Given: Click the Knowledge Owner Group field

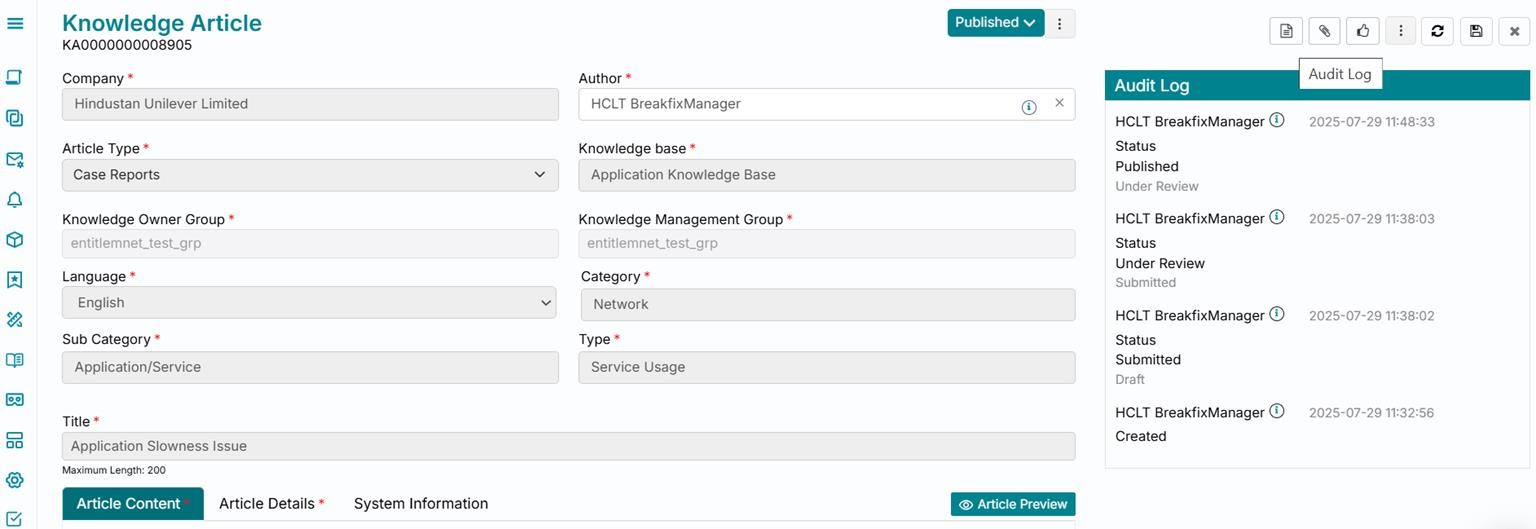Looking at the screenshot, I should 310,244.
